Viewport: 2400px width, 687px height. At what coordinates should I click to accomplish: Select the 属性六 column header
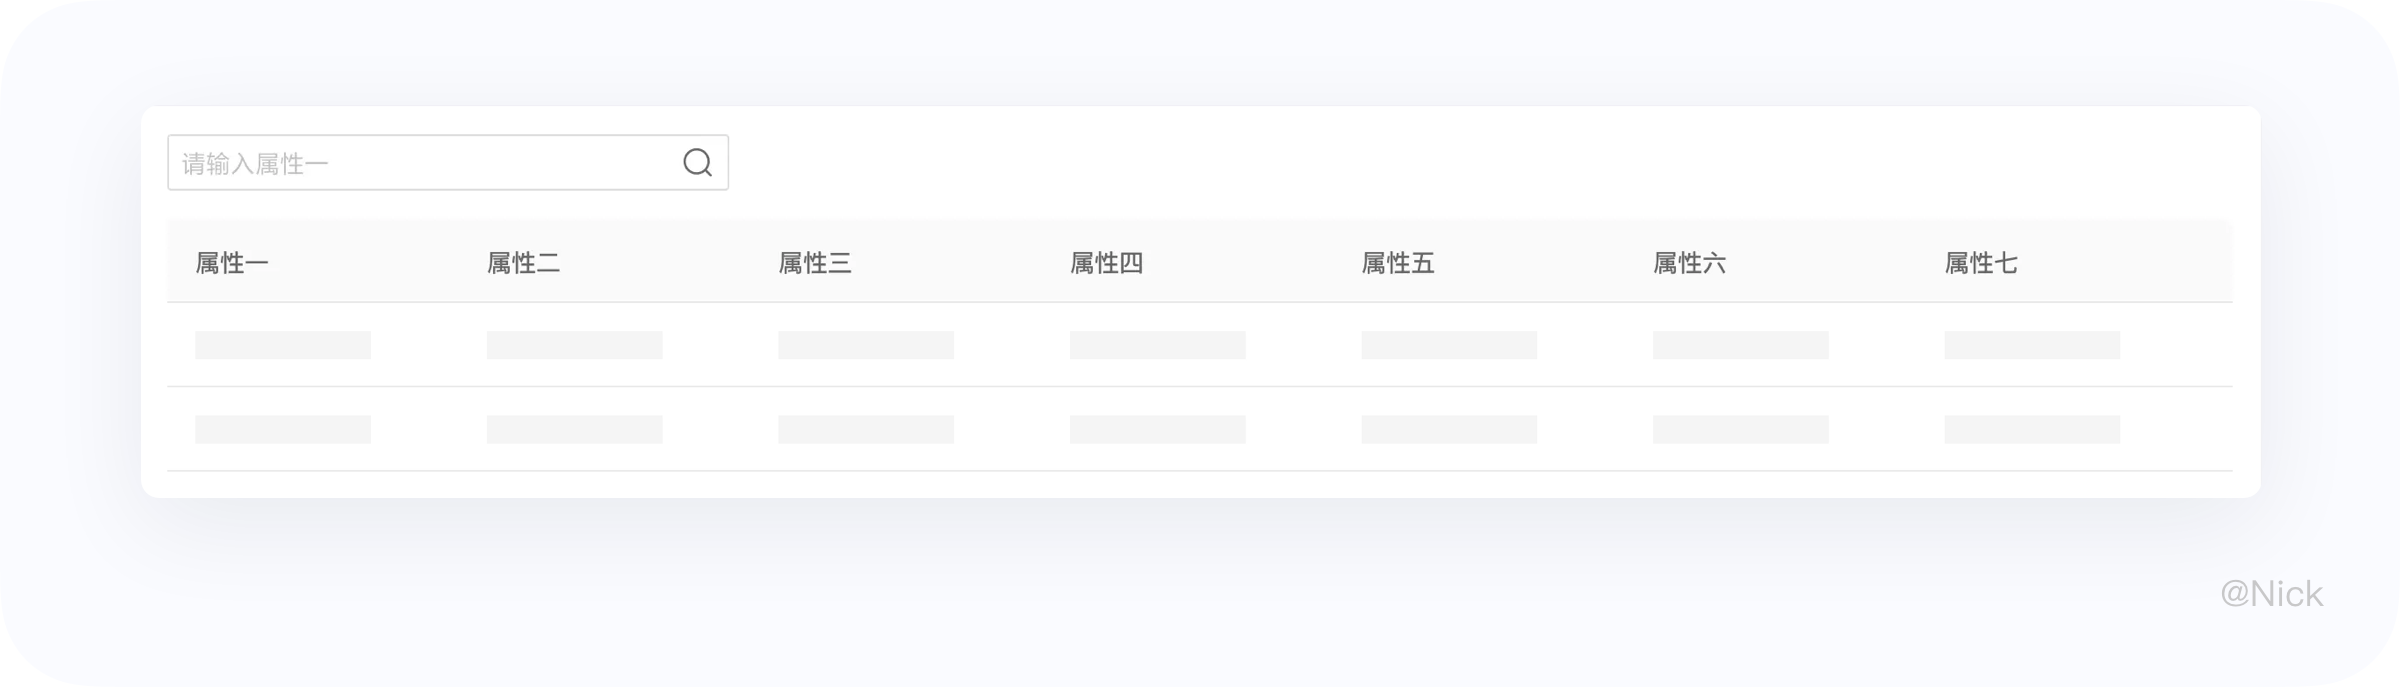(x=1689, y=263)
